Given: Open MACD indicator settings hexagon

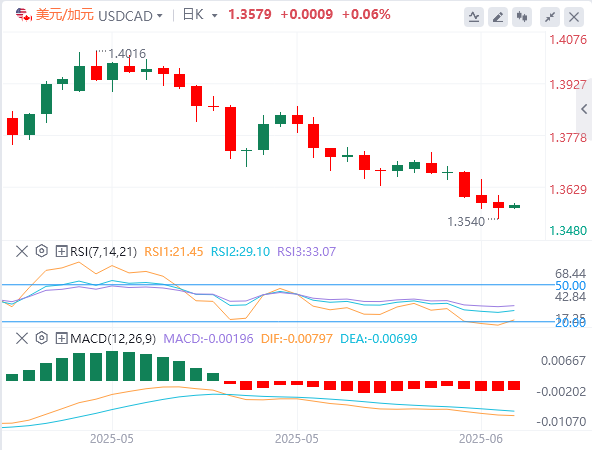Looking at the screenshot, I should pos(42,338).
